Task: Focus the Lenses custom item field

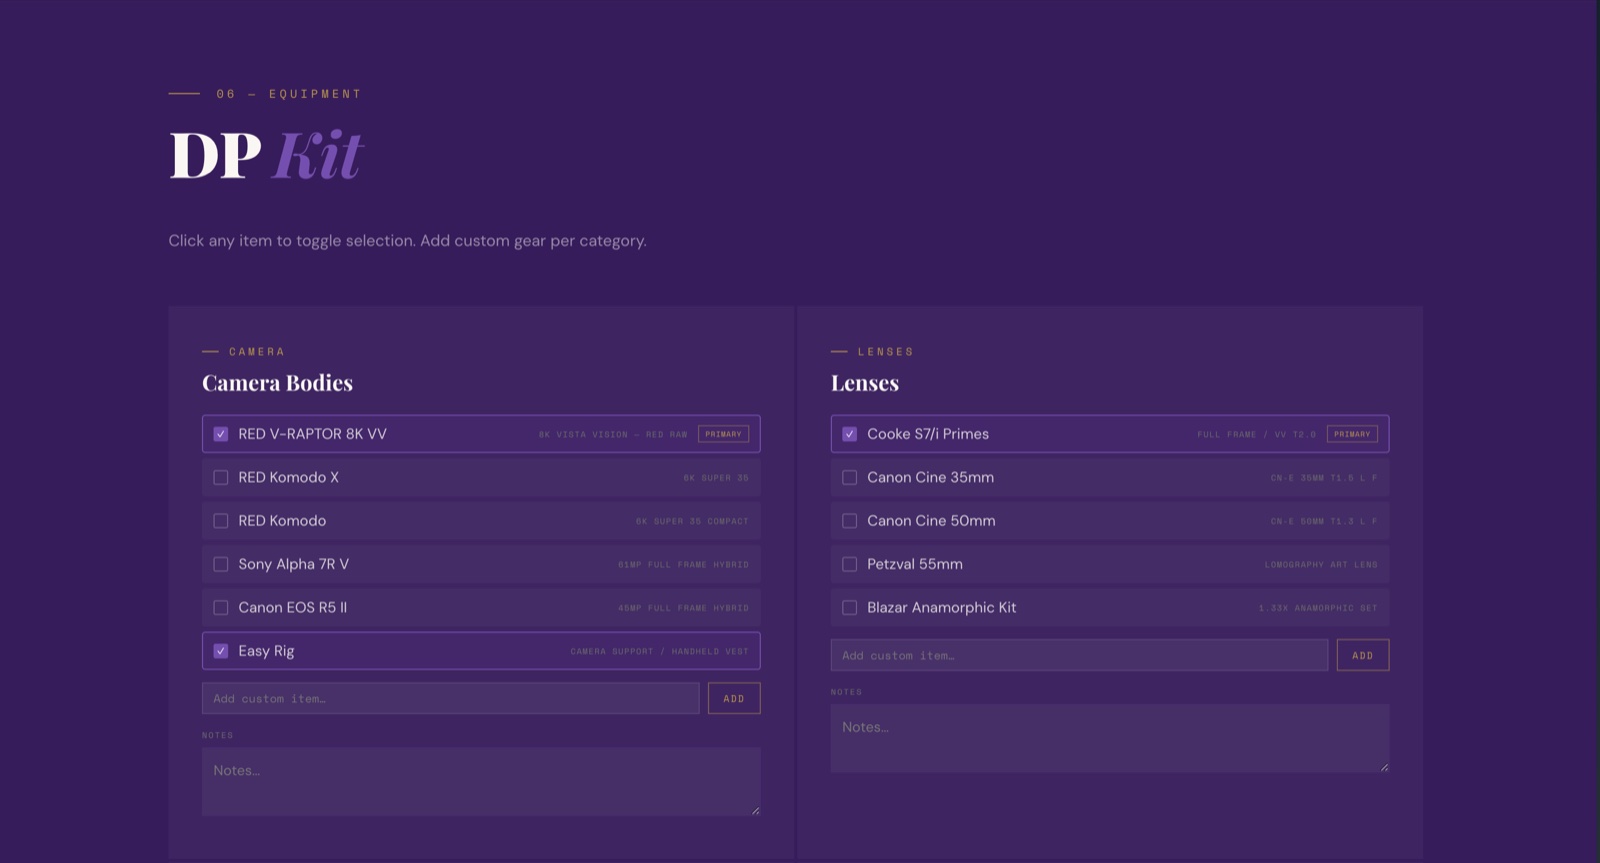Action: [1079, 656]
